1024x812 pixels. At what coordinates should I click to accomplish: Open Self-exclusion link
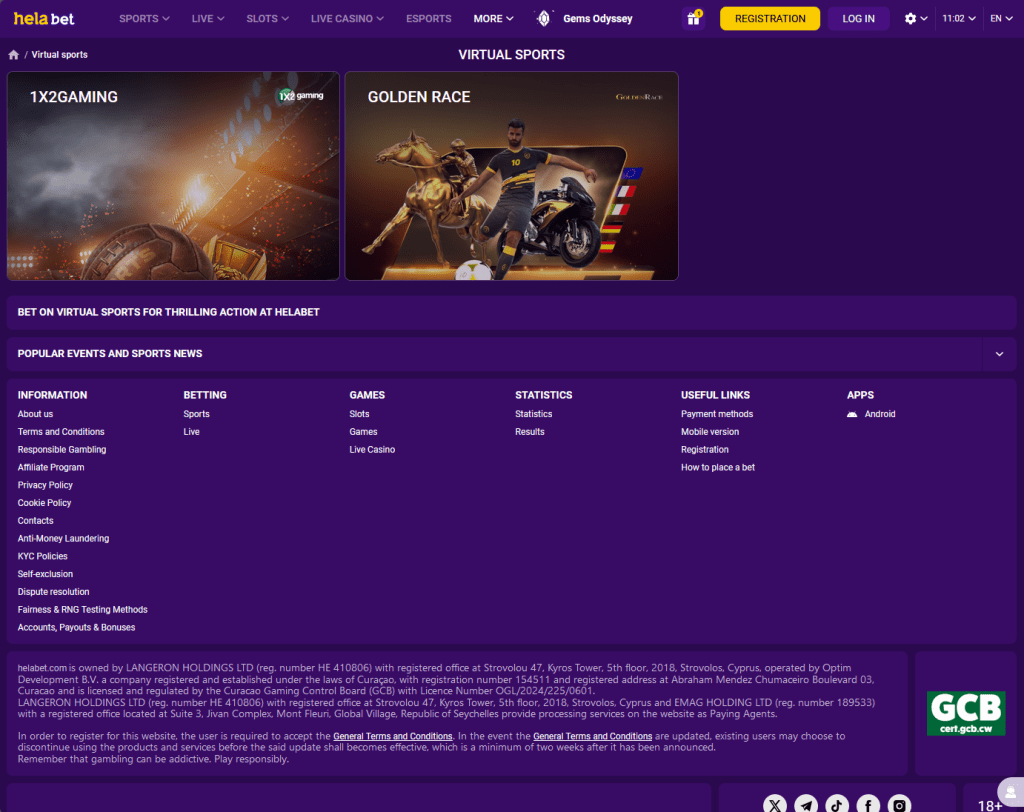click(45, 574)
